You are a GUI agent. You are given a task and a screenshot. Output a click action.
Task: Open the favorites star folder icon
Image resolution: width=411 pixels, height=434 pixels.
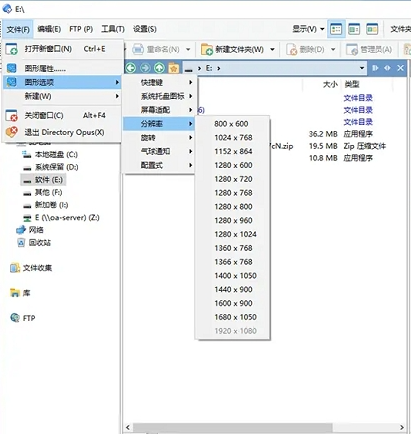(x=173, y=68)
